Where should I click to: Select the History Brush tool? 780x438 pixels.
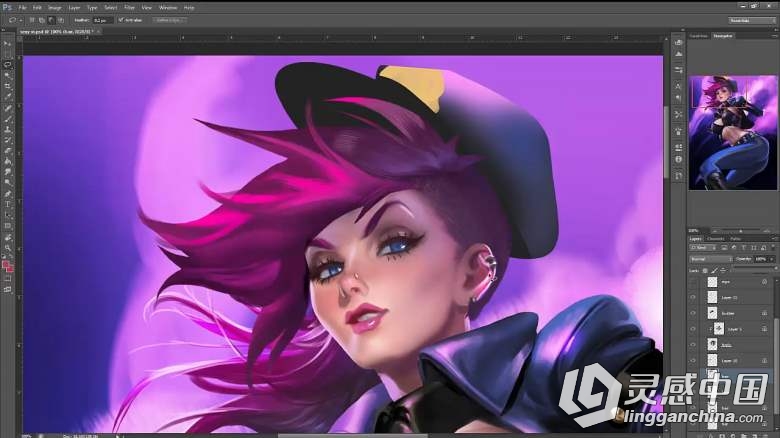click(x=7, y=140)
